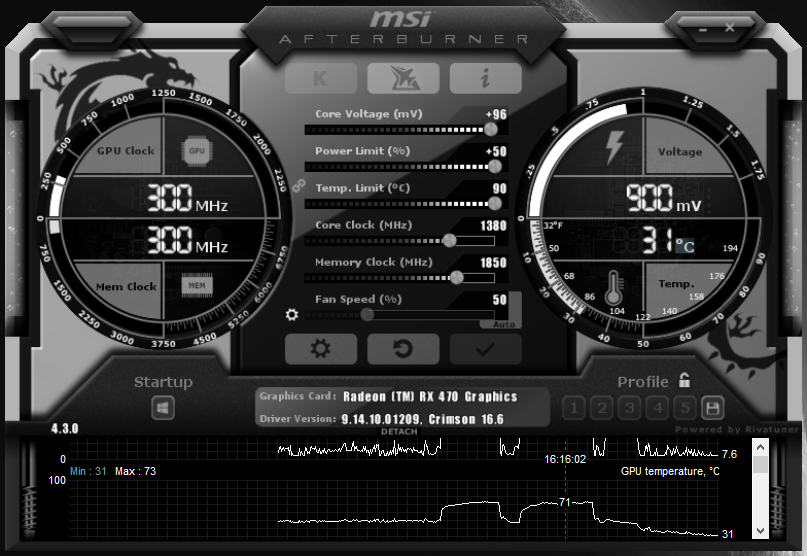Click the monitor scrollbar down arrow
The image size is (807, 556).
click(760, 530)
